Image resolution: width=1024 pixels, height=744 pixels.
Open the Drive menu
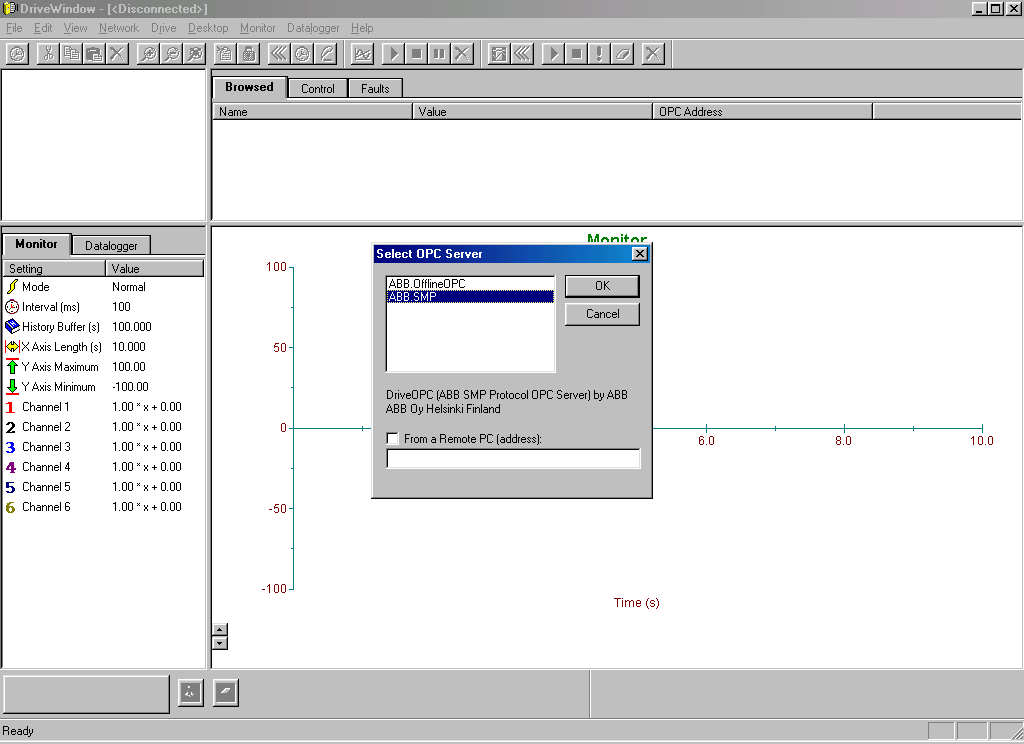163,28
